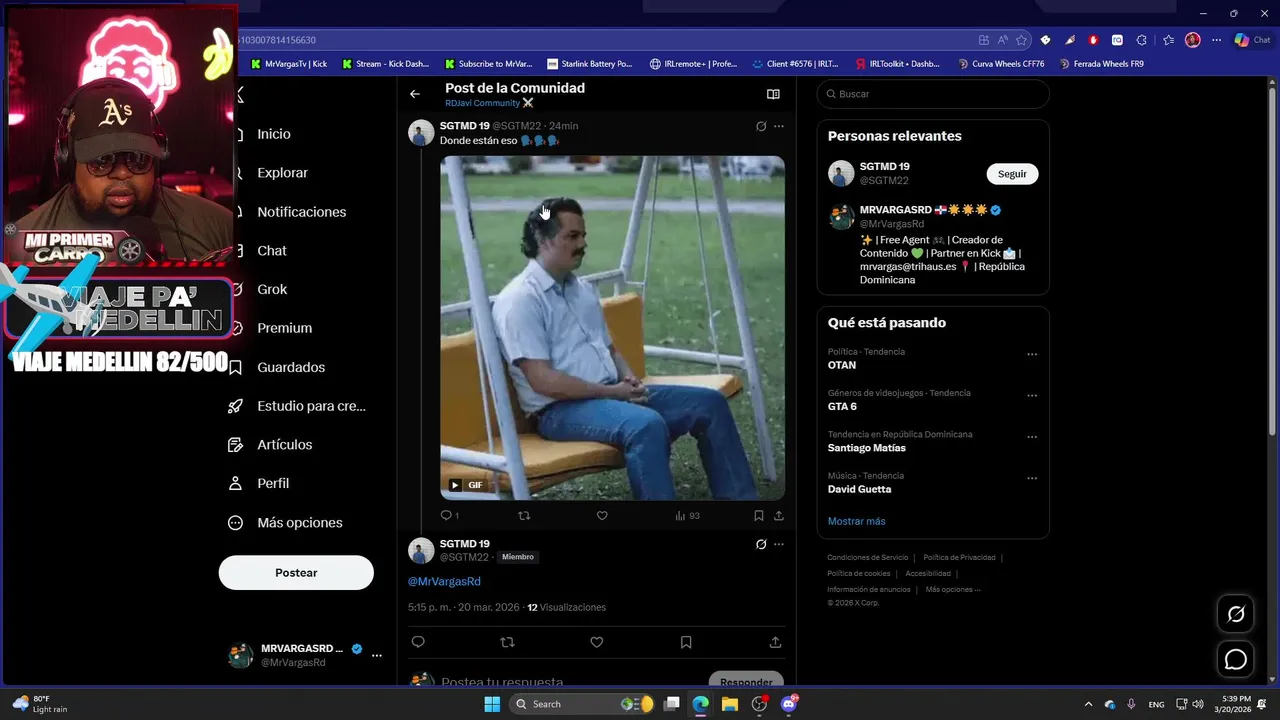This screenshot has width=1280, height=720.
Task: Like the GIF post
Action: 602,516
